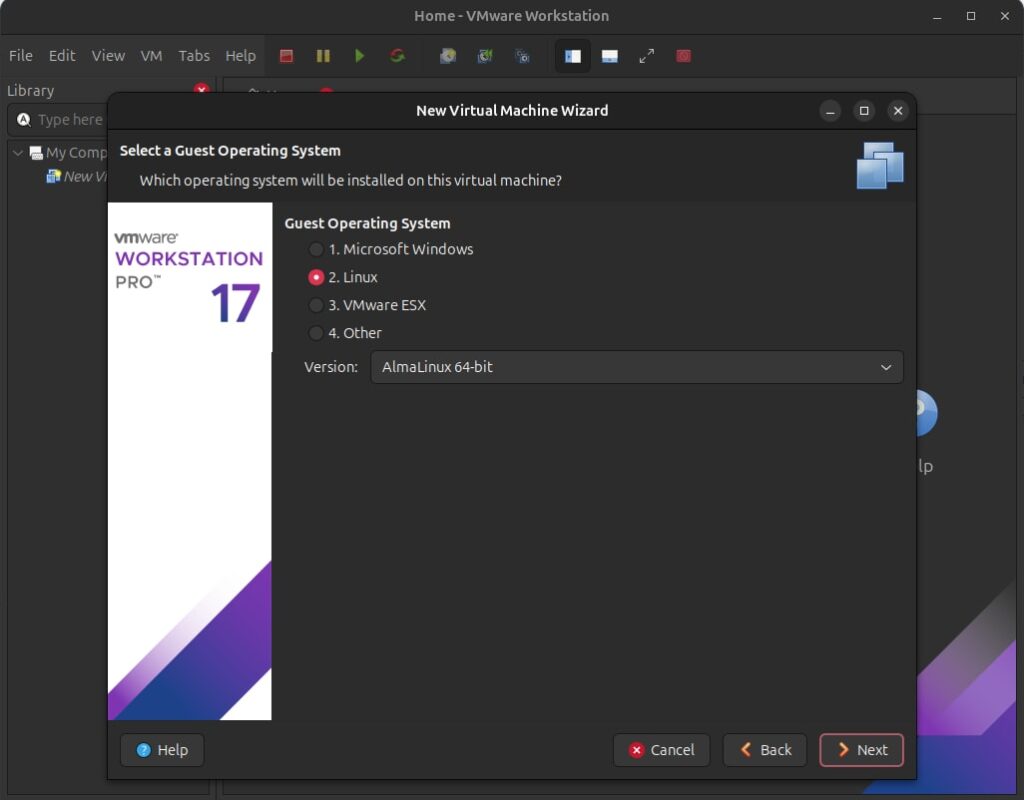Open the Tabs menu

pyautogui.click(x=194, y=56)
